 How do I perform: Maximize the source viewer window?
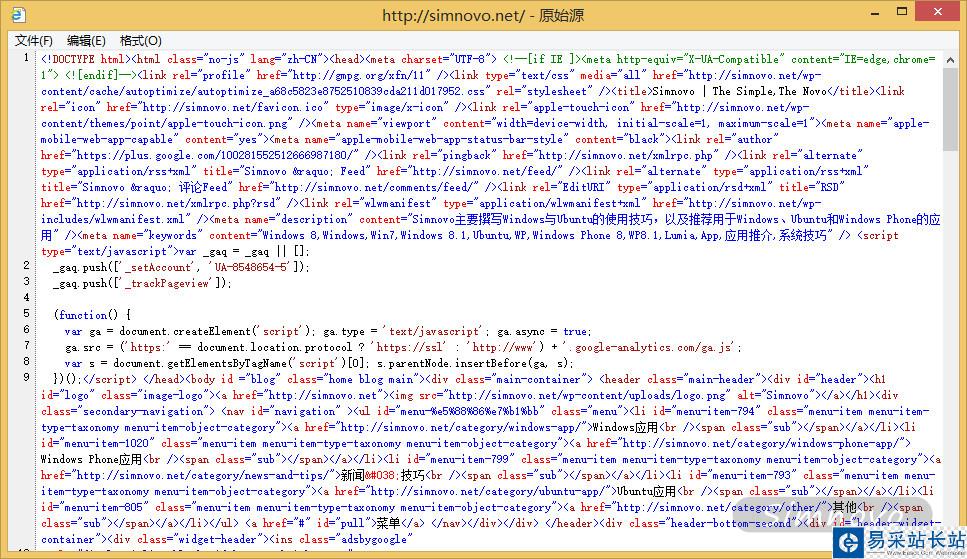902,12
